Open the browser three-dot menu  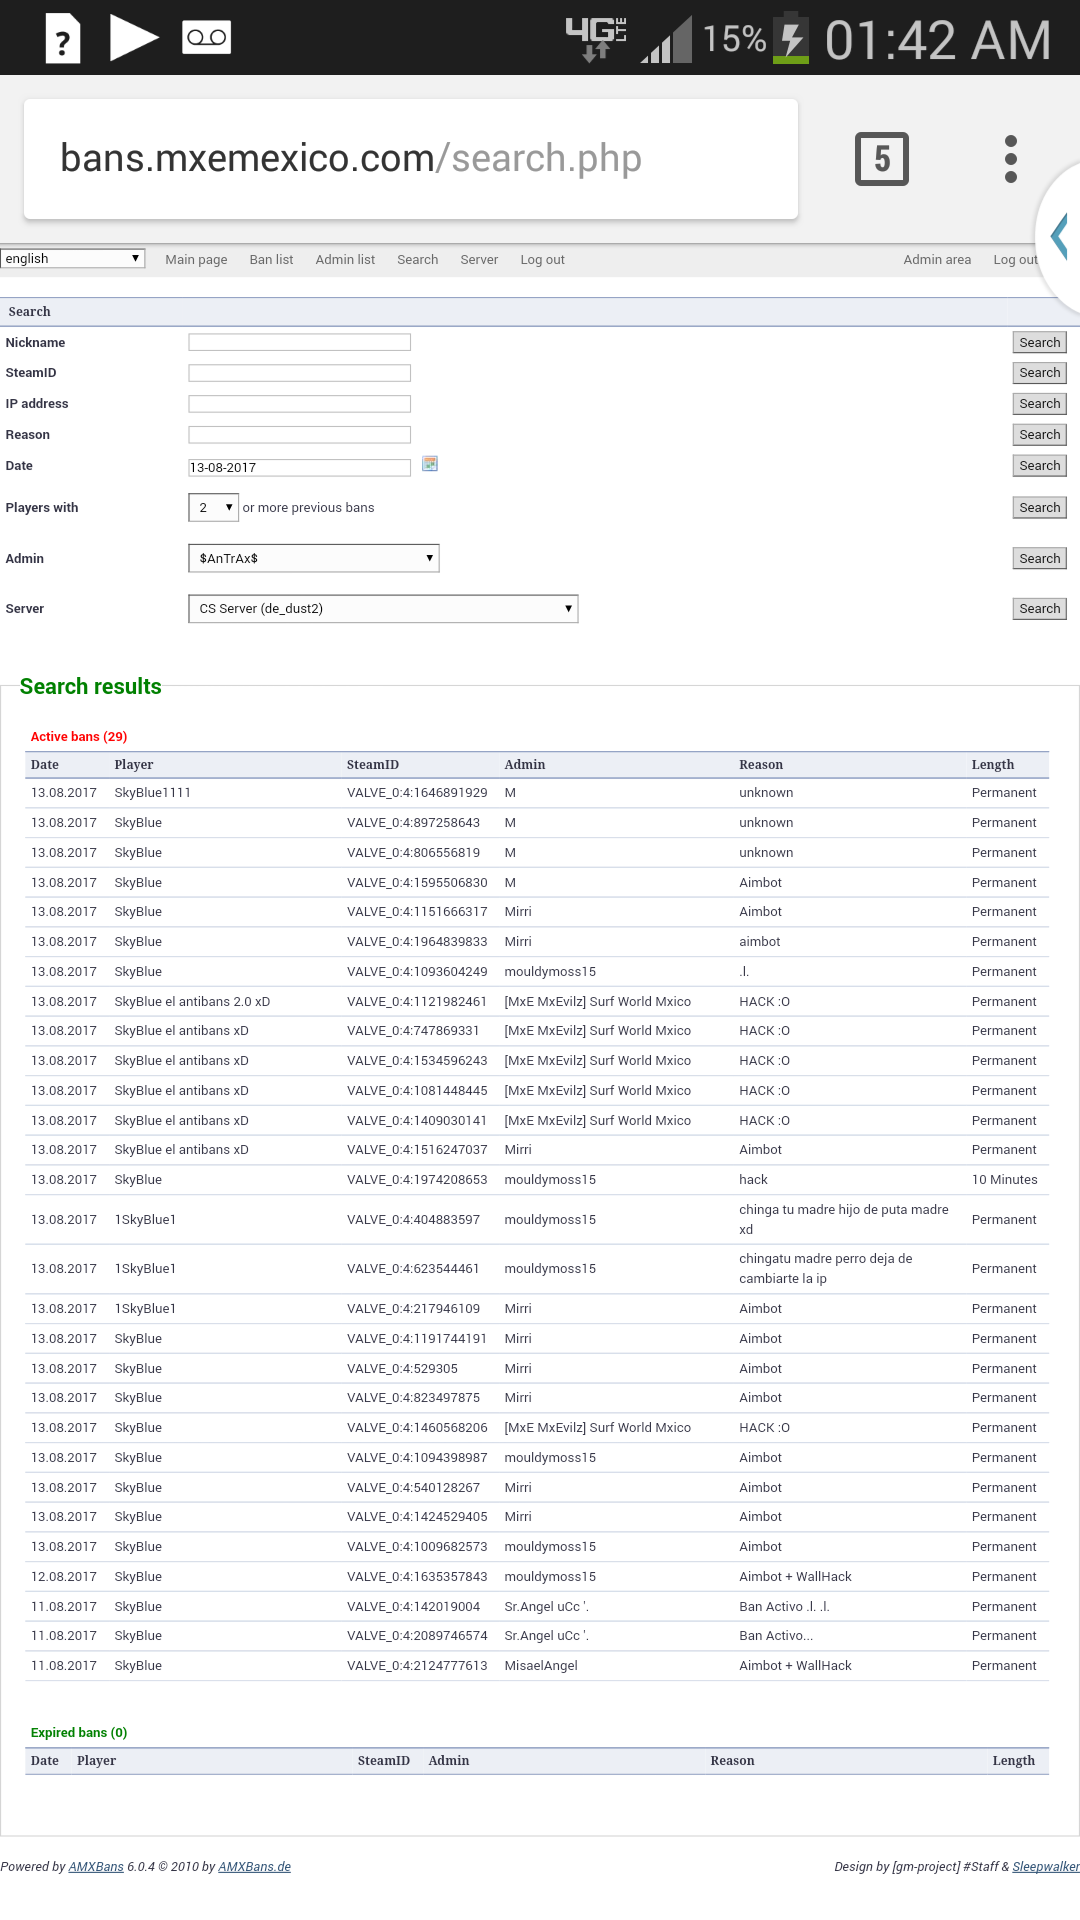pyautogui.click(x=1011, y=159)
